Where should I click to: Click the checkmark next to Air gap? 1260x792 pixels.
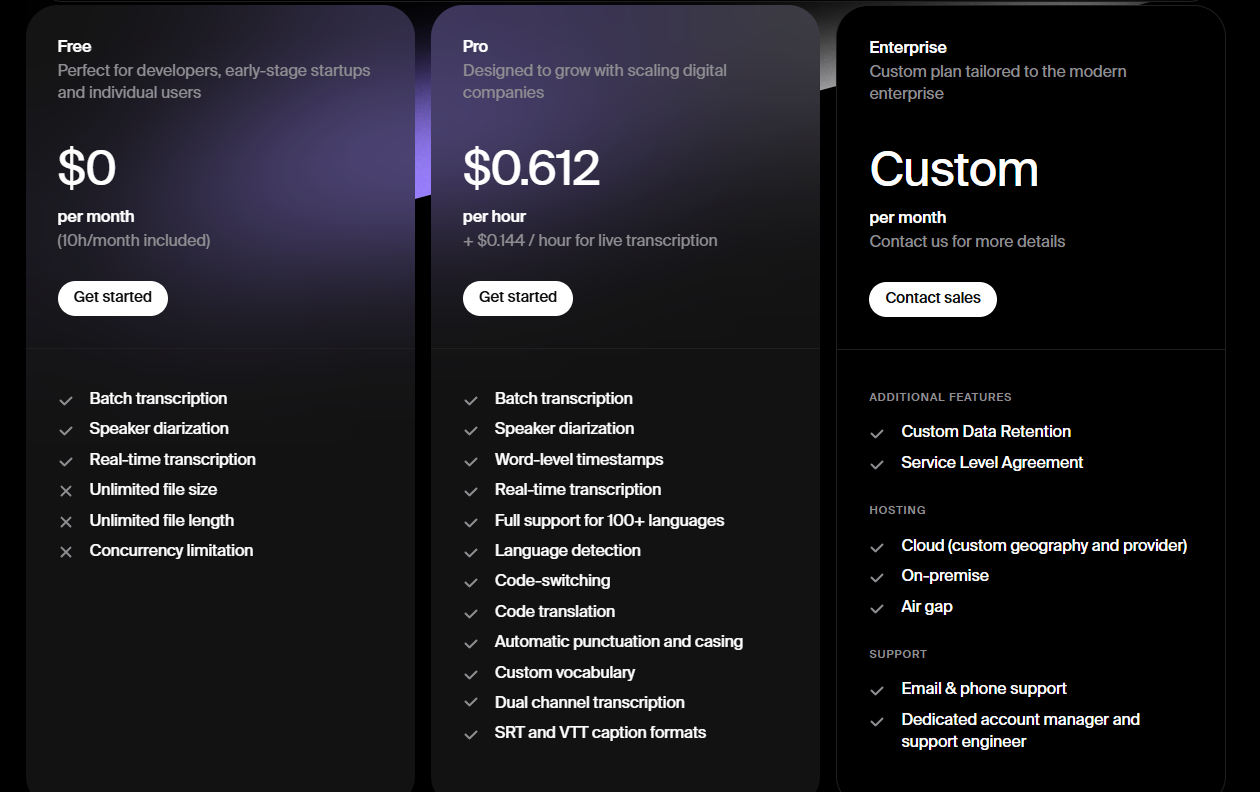(x=877, y=608)
